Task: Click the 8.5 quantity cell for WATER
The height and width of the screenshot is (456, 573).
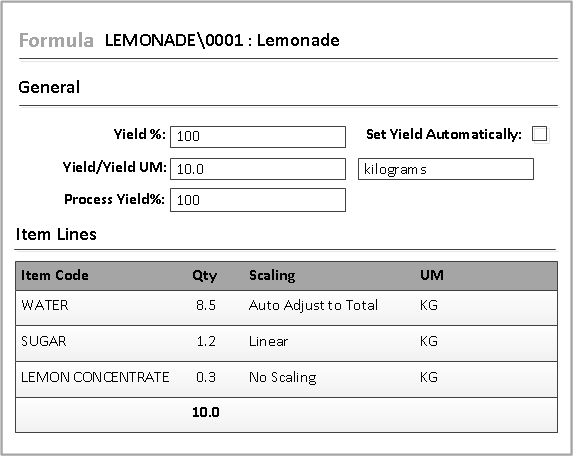Action: [206, 305]
